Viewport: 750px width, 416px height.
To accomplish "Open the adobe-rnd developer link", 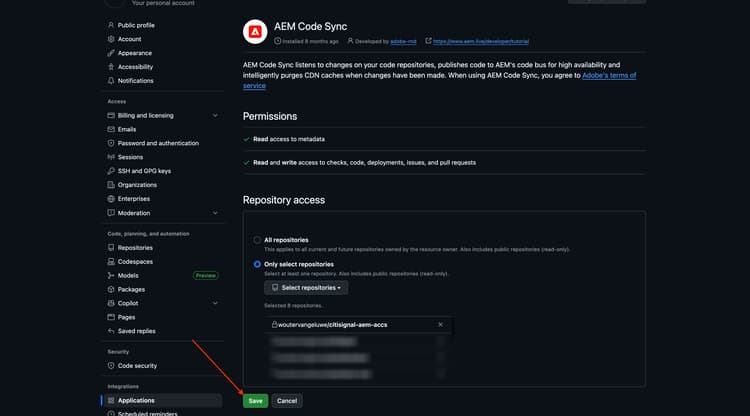I will click(x=403, y=42).
